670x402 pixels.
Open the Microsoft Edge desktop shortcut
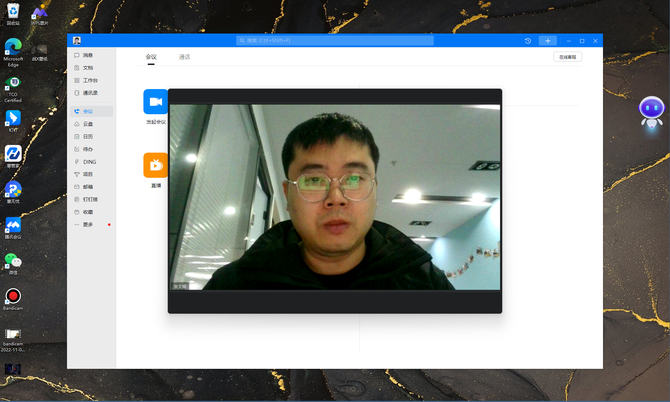pyautogui.click(x=13, y=47)
